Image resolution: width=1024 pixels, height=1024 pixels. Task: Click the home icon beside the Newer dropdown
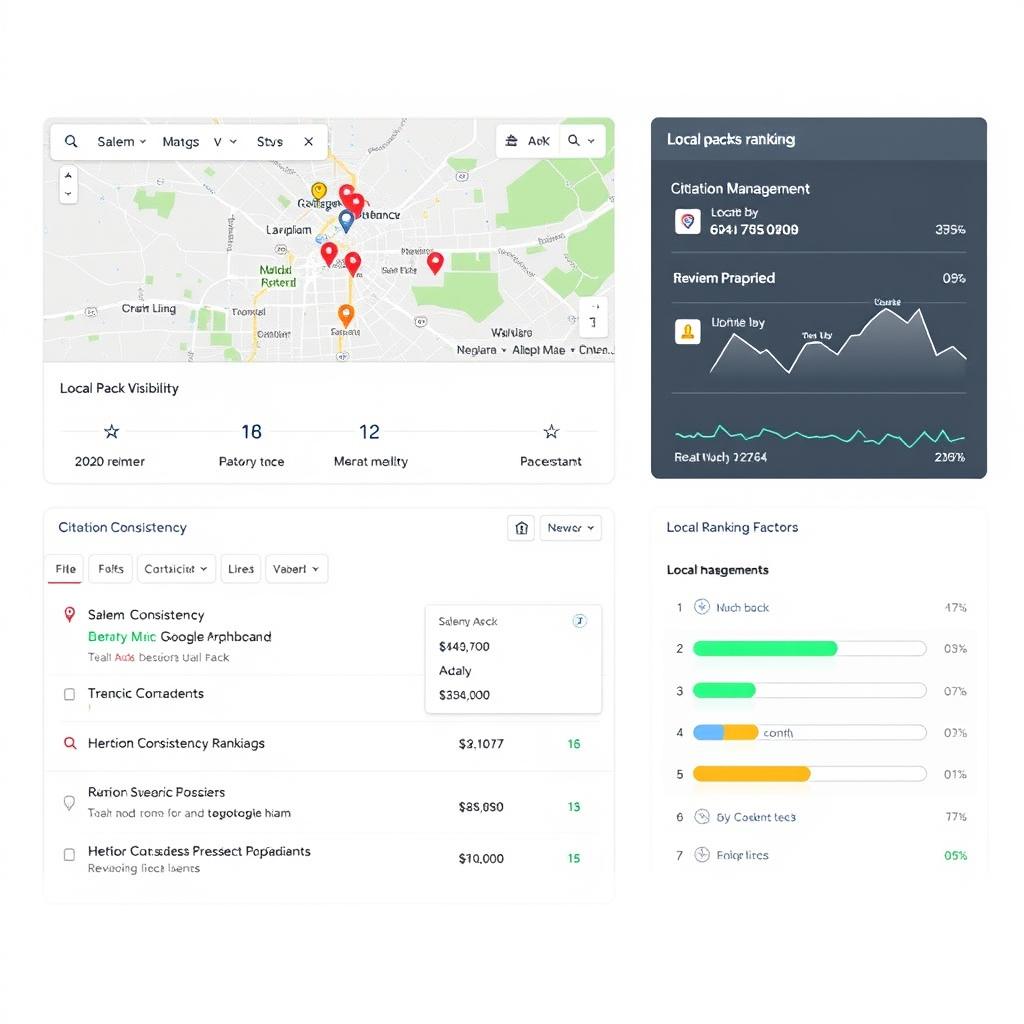pos(520,528)
